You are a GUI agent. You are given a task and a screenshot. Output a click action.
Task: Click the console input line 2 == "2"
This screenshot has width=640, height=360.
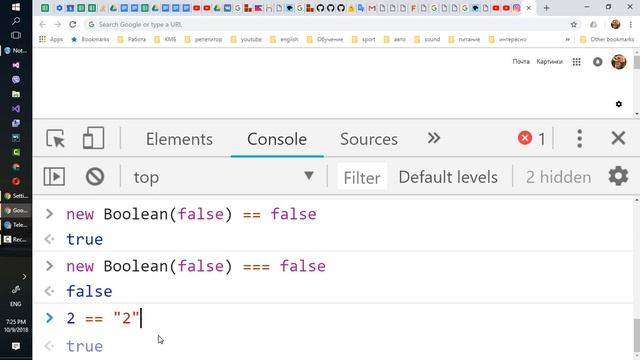coord(103,318)
